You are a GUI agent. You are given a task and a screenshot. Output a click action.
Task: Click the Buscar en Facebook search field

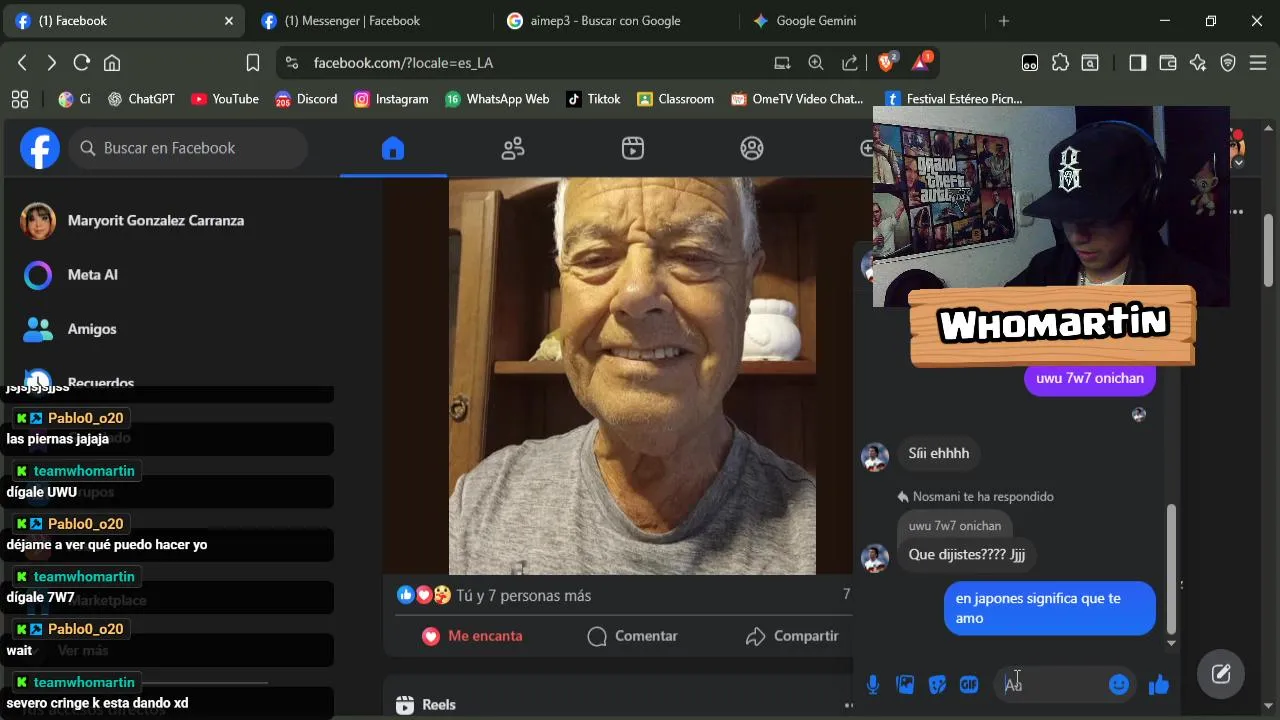coord(188,148)
